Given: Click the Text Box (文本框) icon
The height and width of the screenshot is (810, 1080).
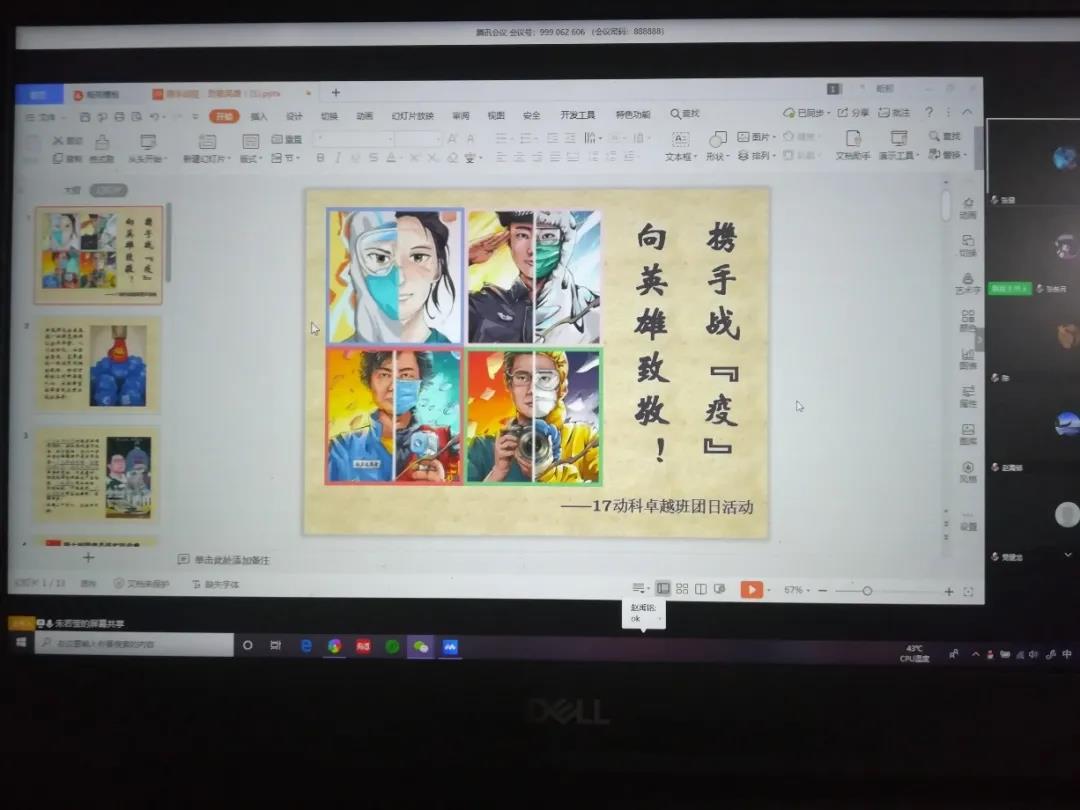Looking at the screenshot, I should coord(680,139).
